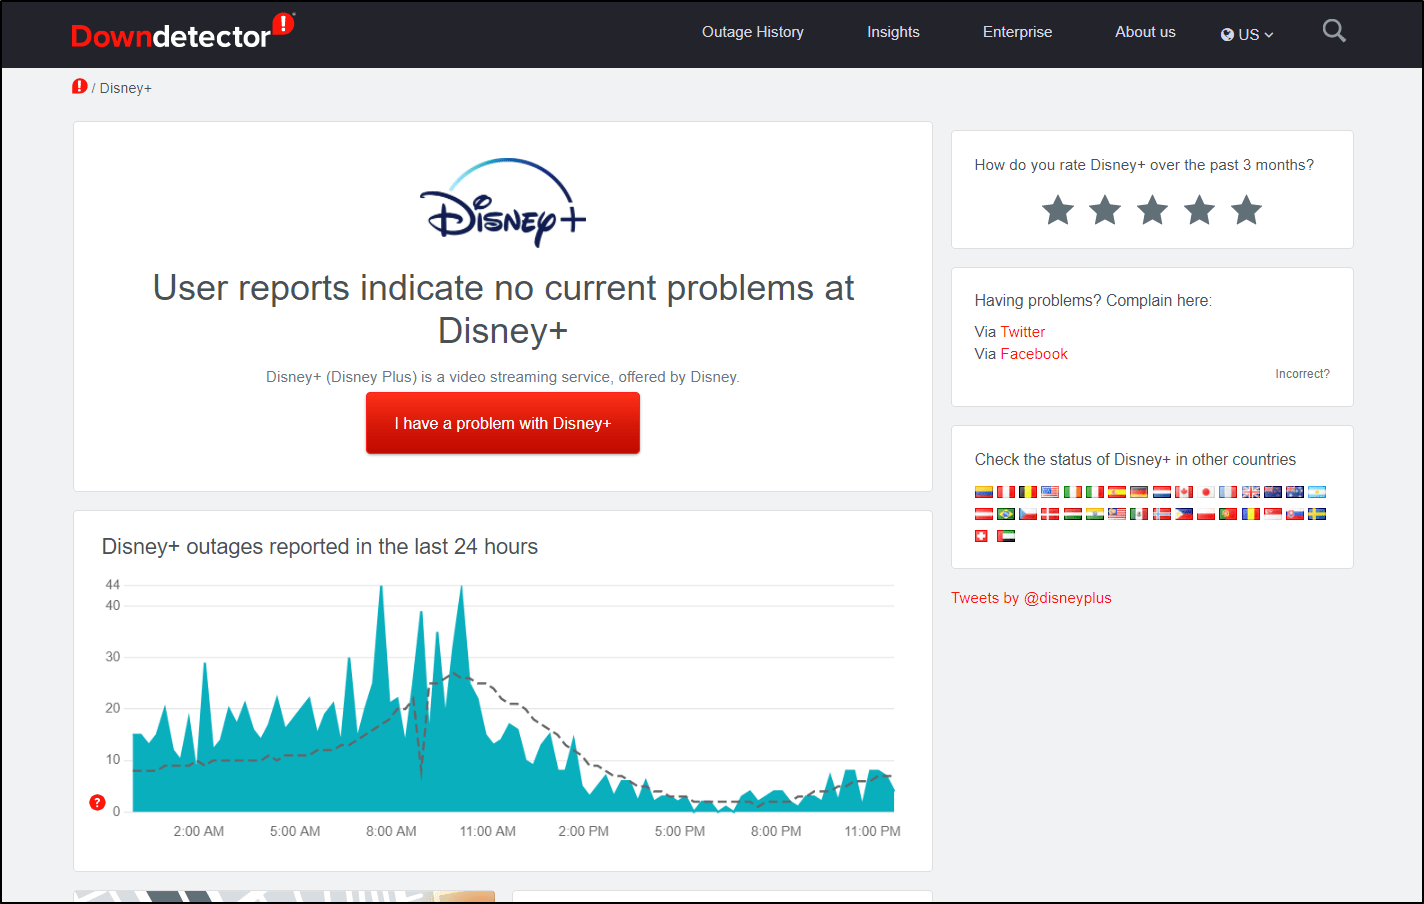Select the Slovakia flag
The image size is (1424, 904).
(x=1295, y=514)
